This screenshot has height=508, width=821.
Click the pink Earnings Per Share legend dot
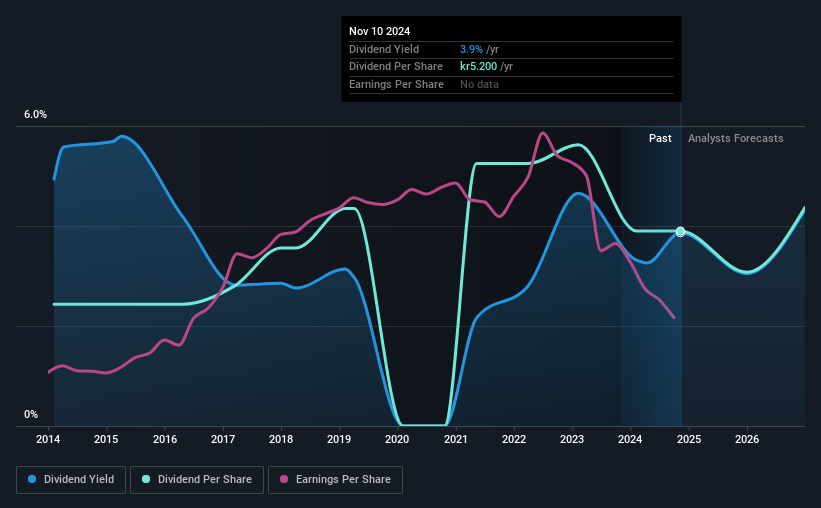tap(284, 479)
